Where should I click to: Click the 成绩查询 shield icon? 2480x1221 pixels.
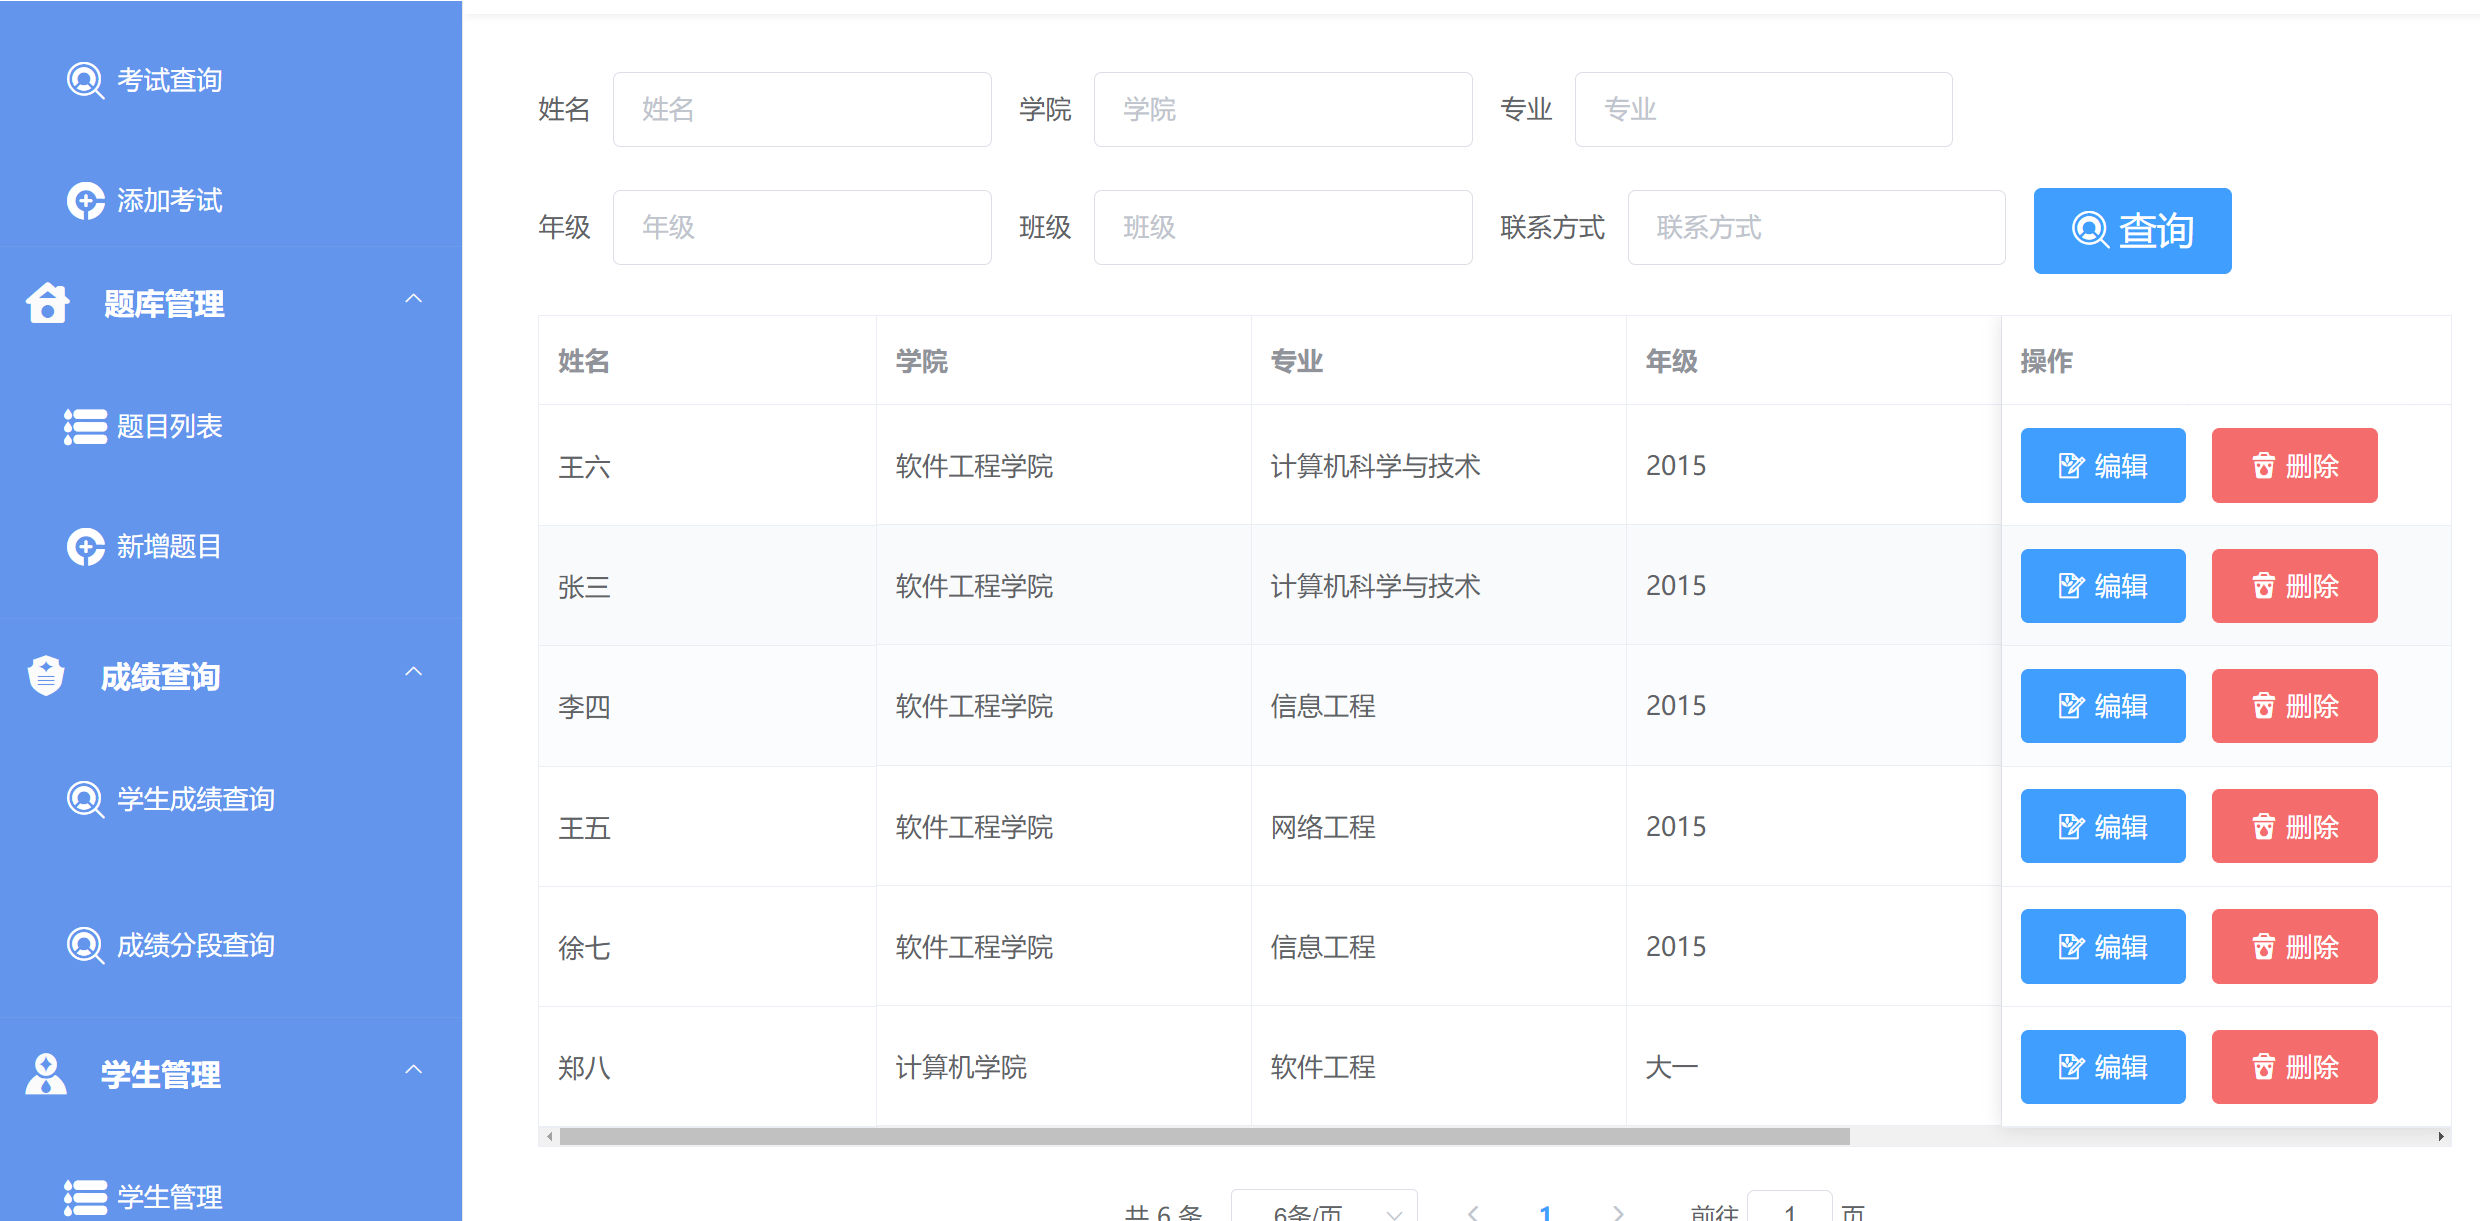(x=45, y=675)
